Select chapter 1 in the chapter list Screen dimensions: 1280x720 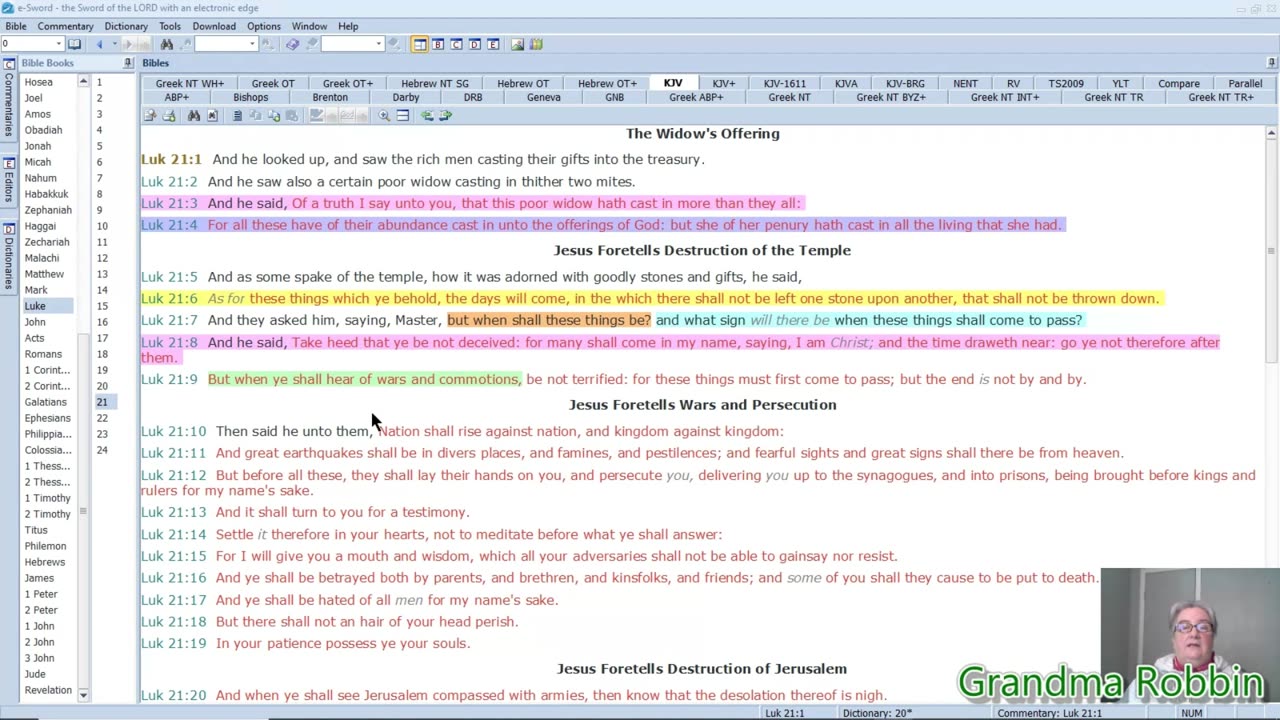(99, 82)
